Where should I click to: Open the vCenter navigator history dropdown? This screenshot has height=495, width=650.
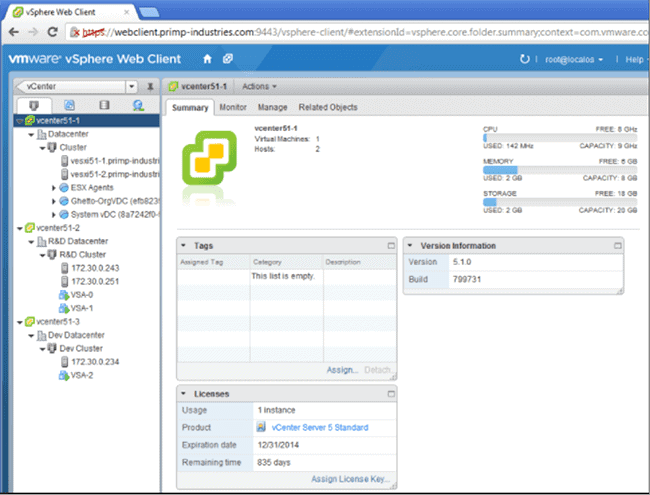[x=131, y=86]
